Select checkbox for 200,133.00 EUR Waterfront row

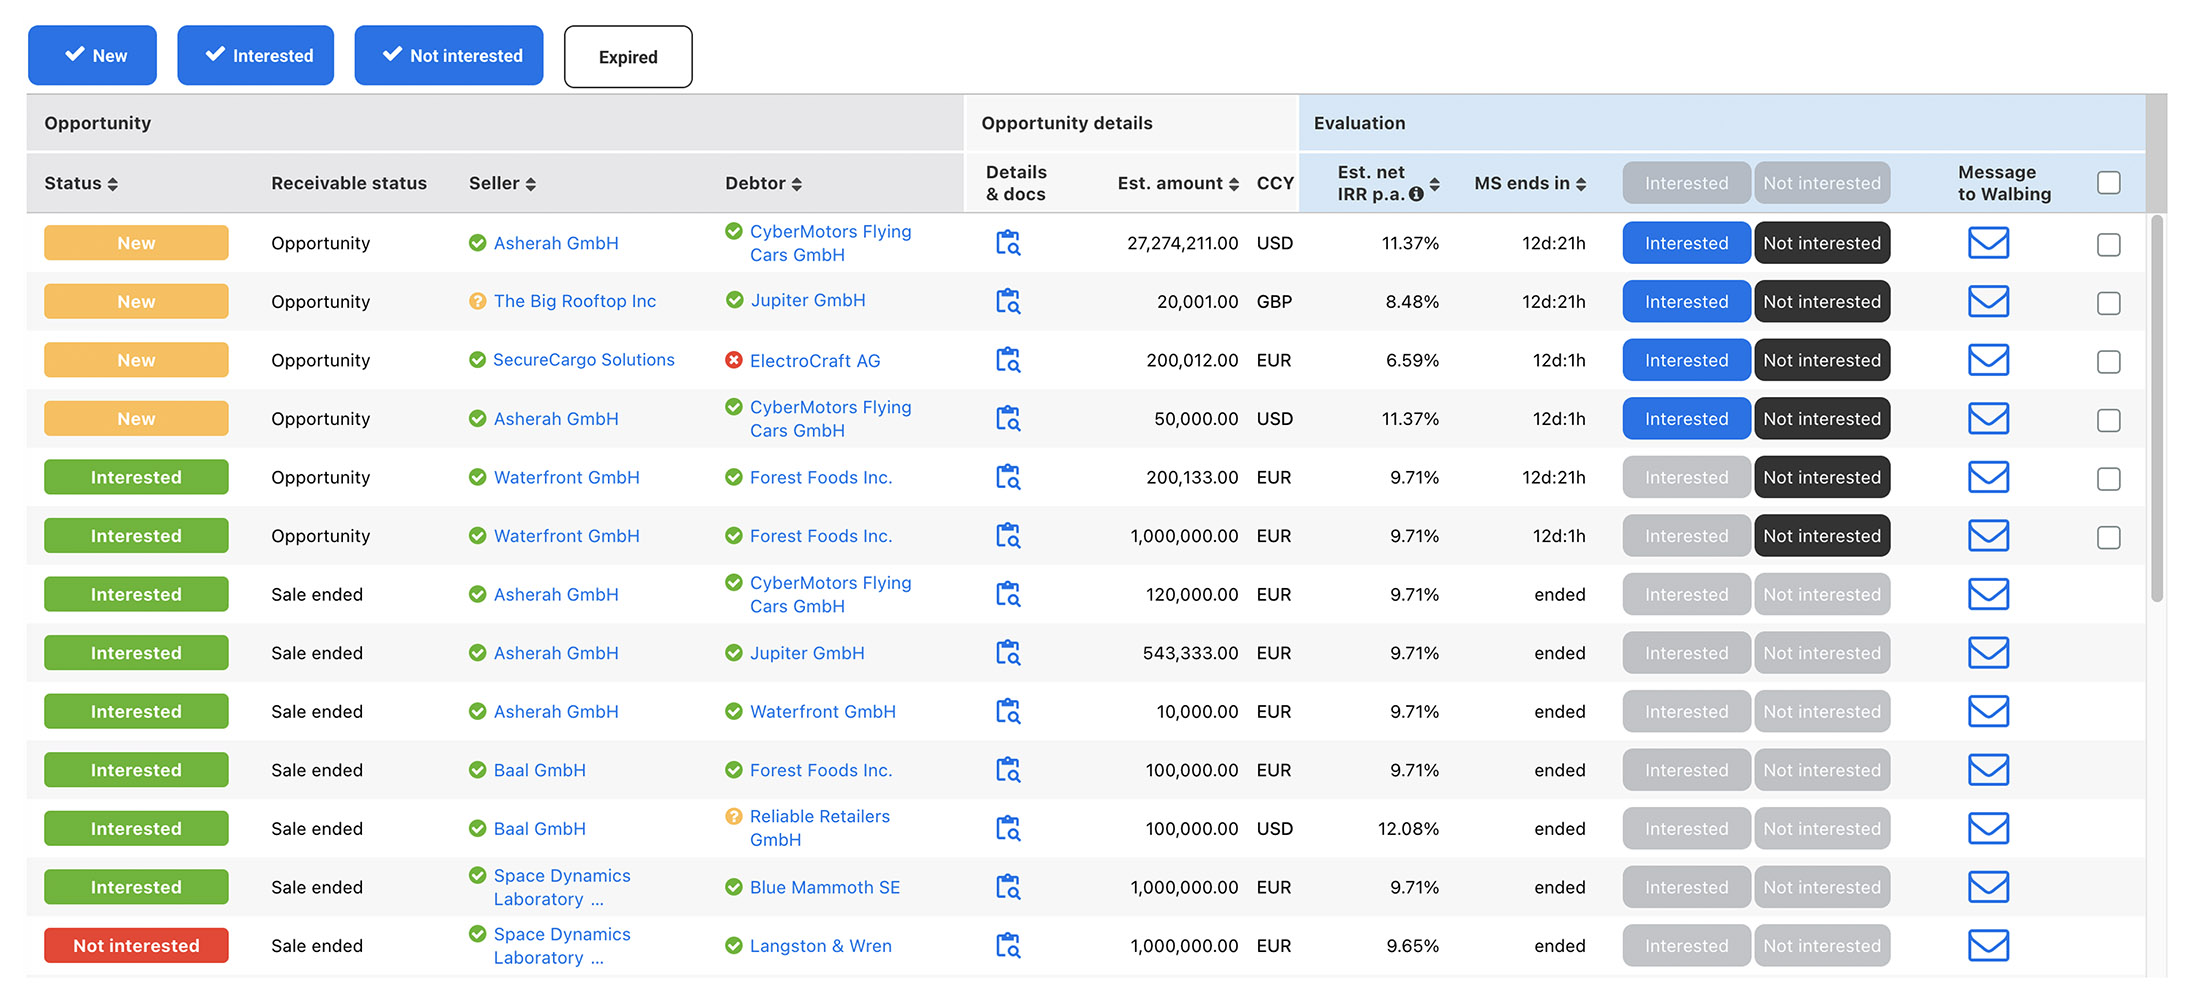2108,479
